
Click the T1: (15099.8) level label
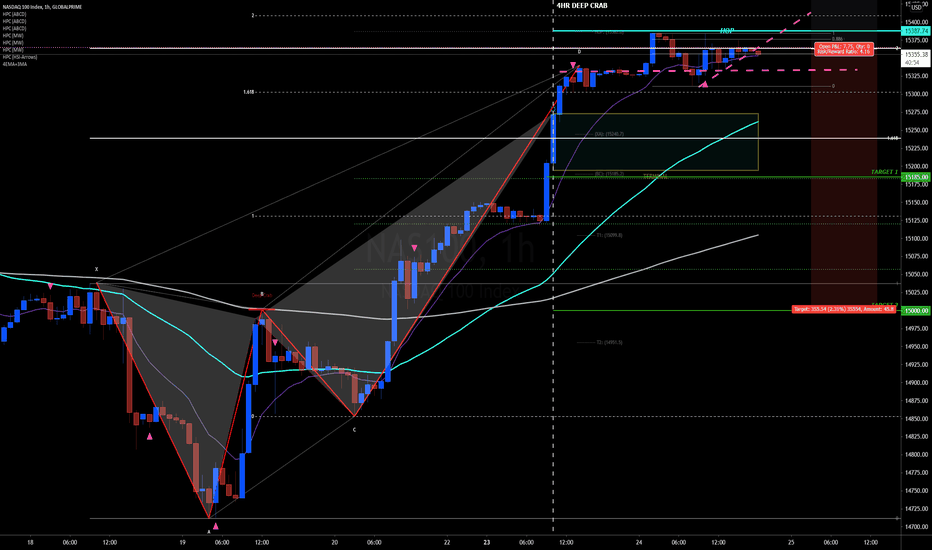click(x=609, y=235)
